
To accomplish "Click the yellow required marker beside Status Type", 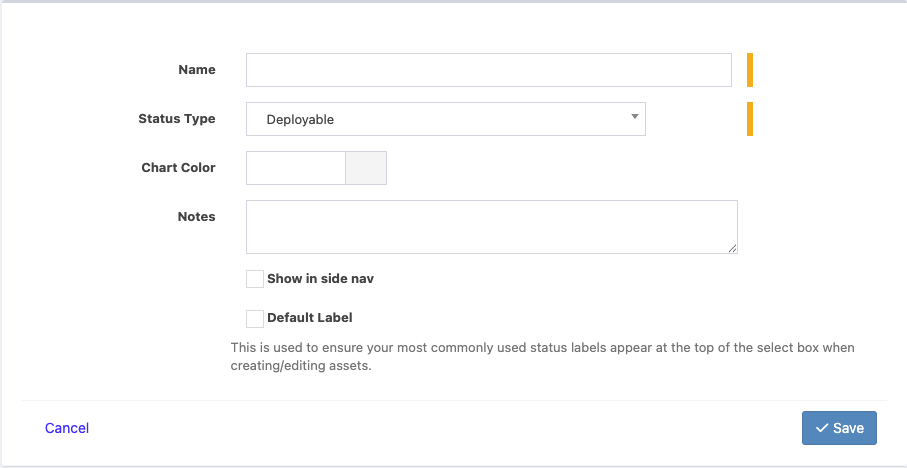I will [750, 118].
